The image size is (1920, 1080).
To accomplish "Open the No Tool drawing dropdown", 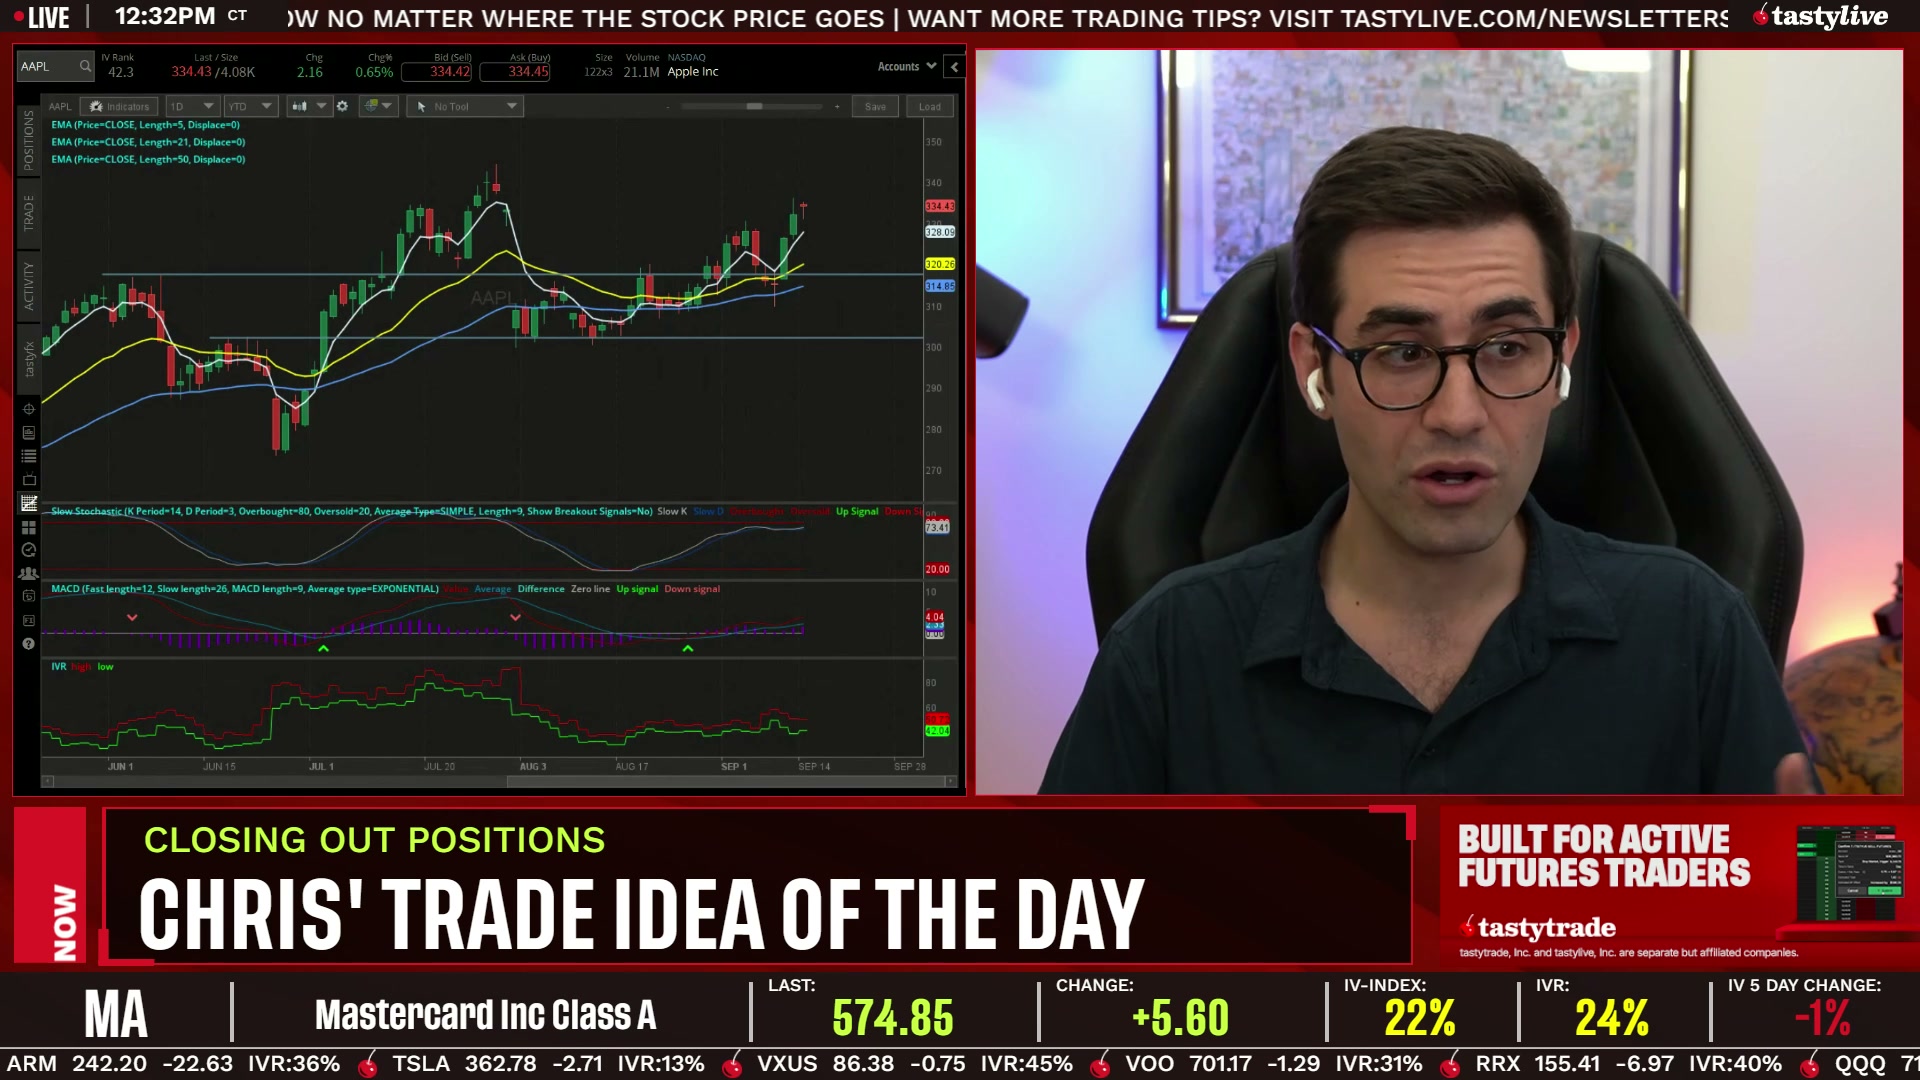I will tap(466, 106).
